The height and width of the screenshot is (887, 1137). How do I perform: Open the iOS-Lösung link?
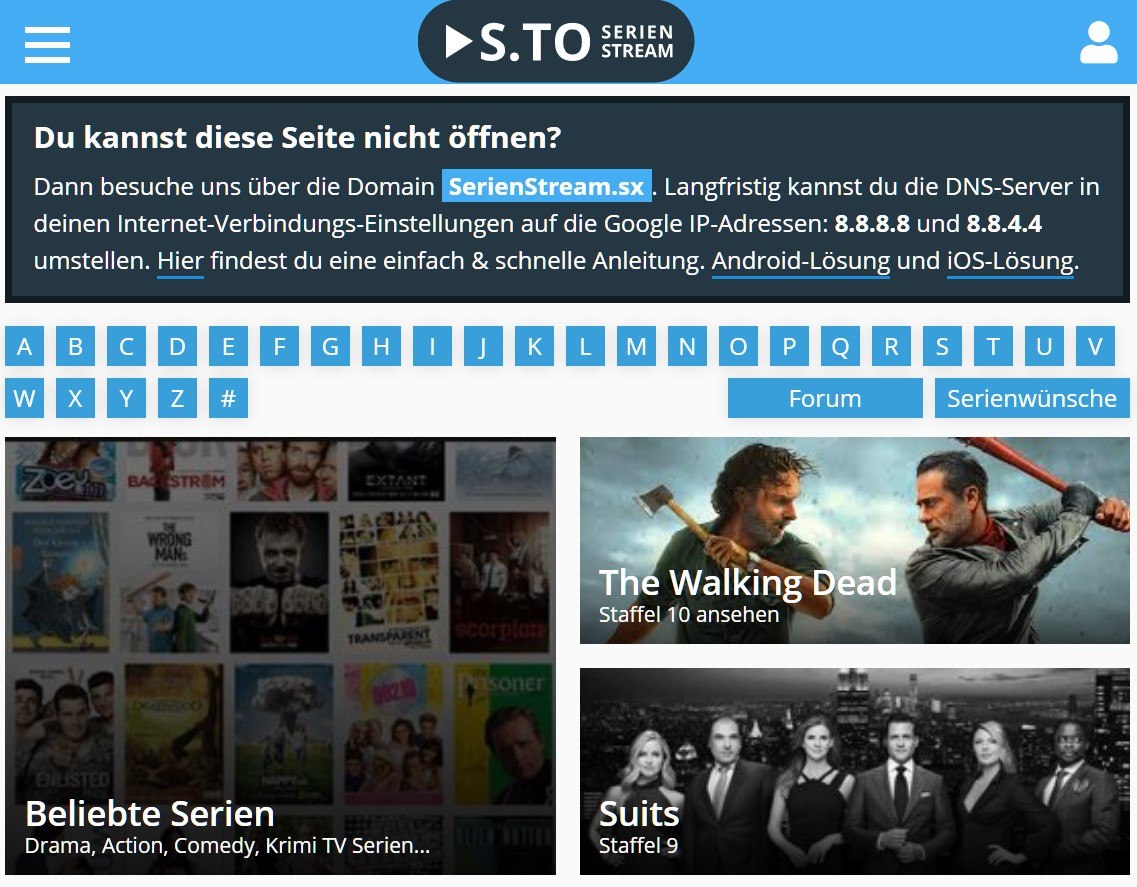pos(1011,260)
